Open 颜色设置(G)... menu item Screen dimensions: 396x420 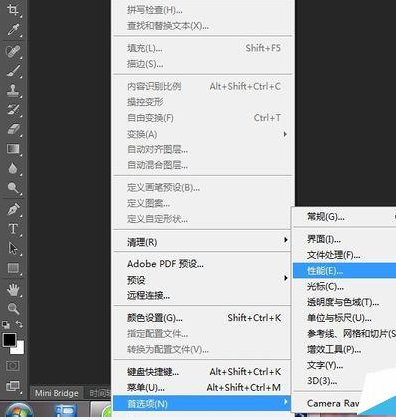coord(203,318)
